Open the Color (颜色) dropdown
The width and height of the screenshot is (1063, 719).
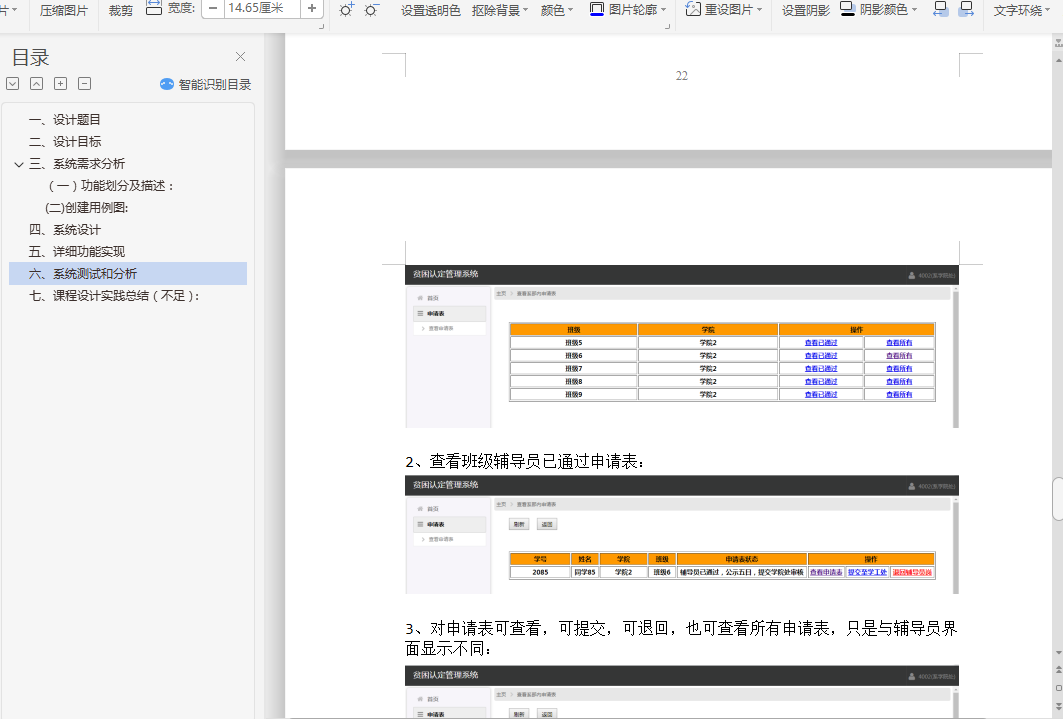click(557, 10)
